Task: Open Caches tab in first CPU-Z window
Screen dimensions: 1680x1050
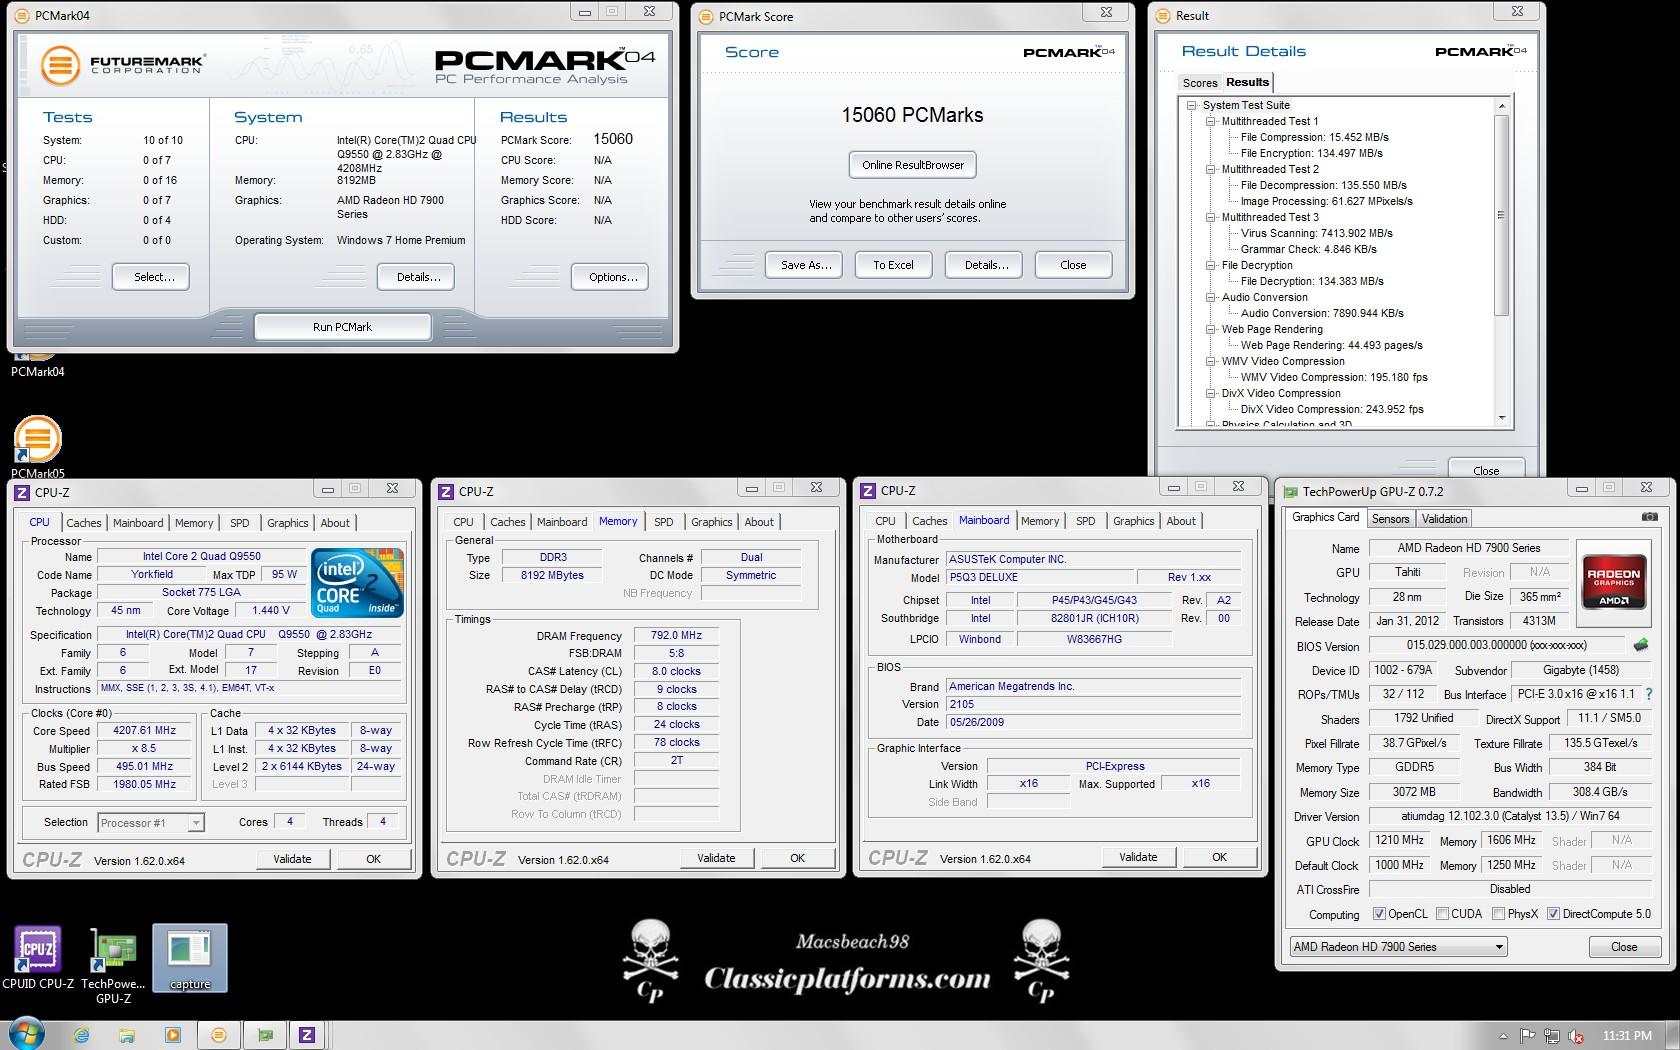Action: tap(84, 523)
